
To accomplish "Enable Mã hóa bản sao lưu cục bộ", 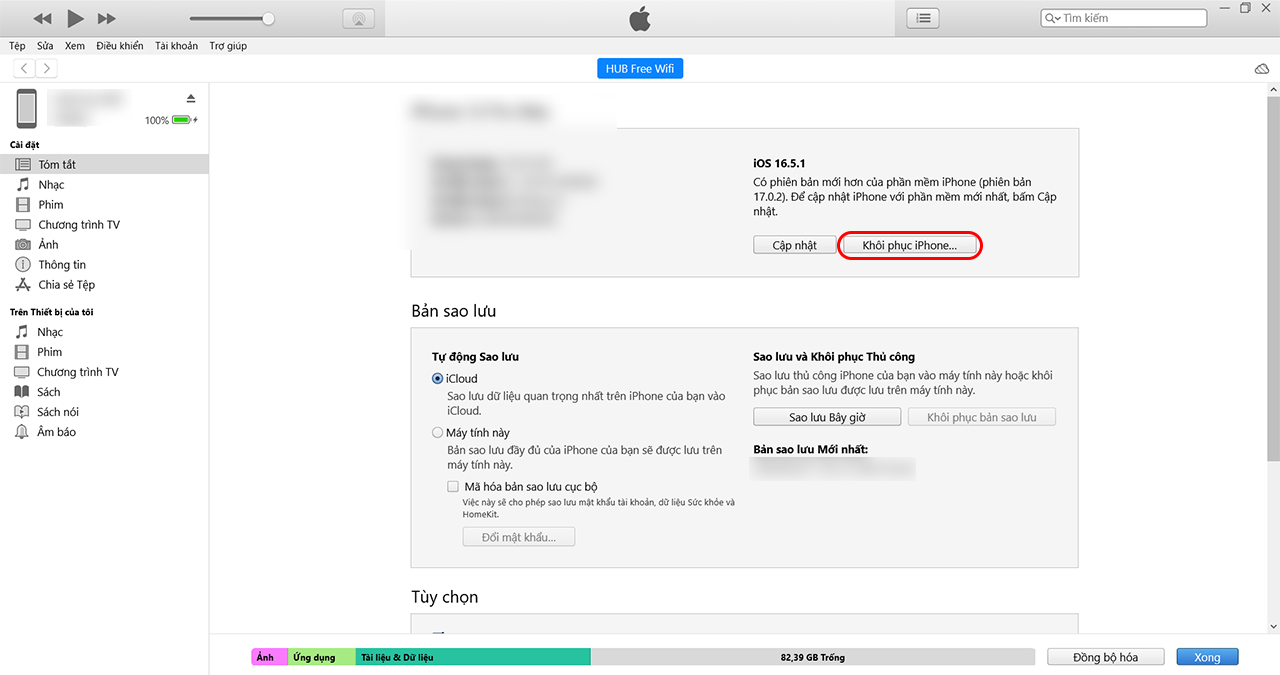I will tap(453, 486).
